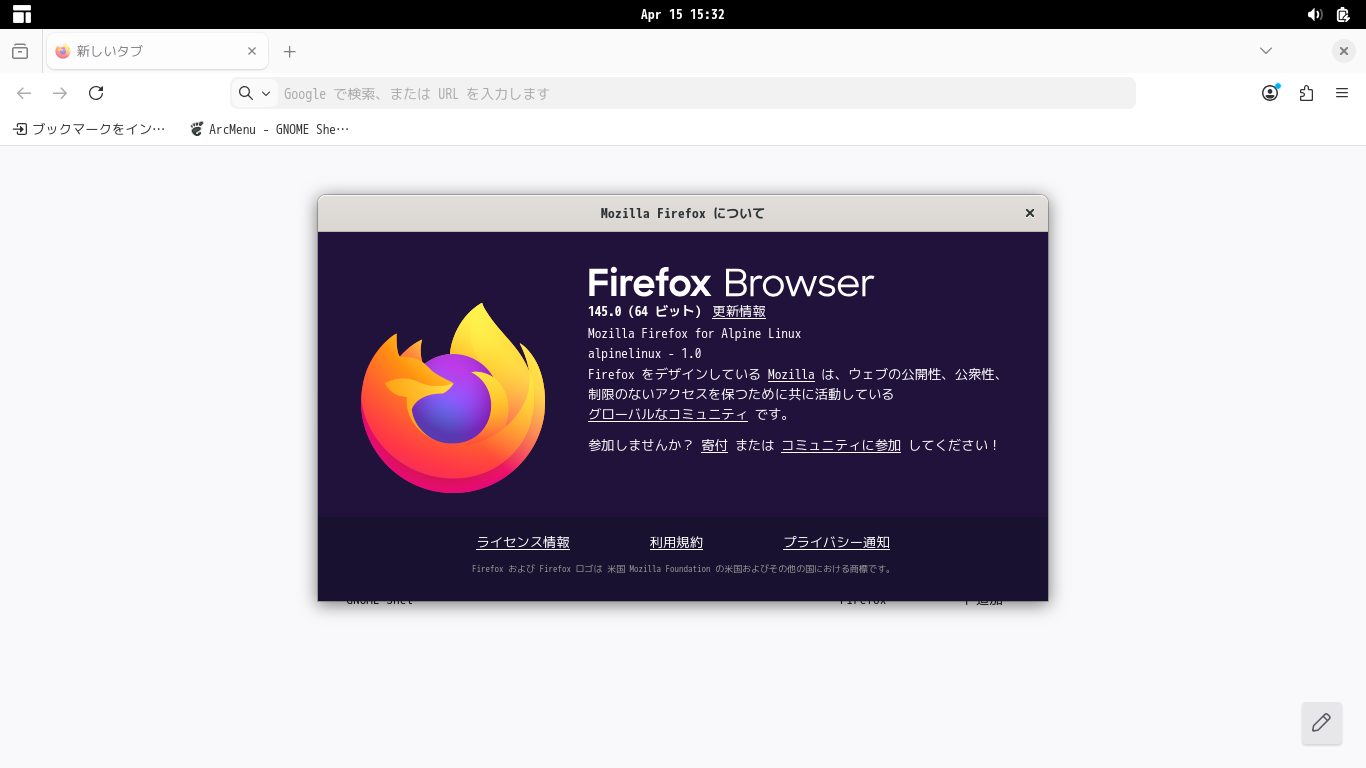Click the Firefox Browser heading wordmark

click(x=731, y=282)
